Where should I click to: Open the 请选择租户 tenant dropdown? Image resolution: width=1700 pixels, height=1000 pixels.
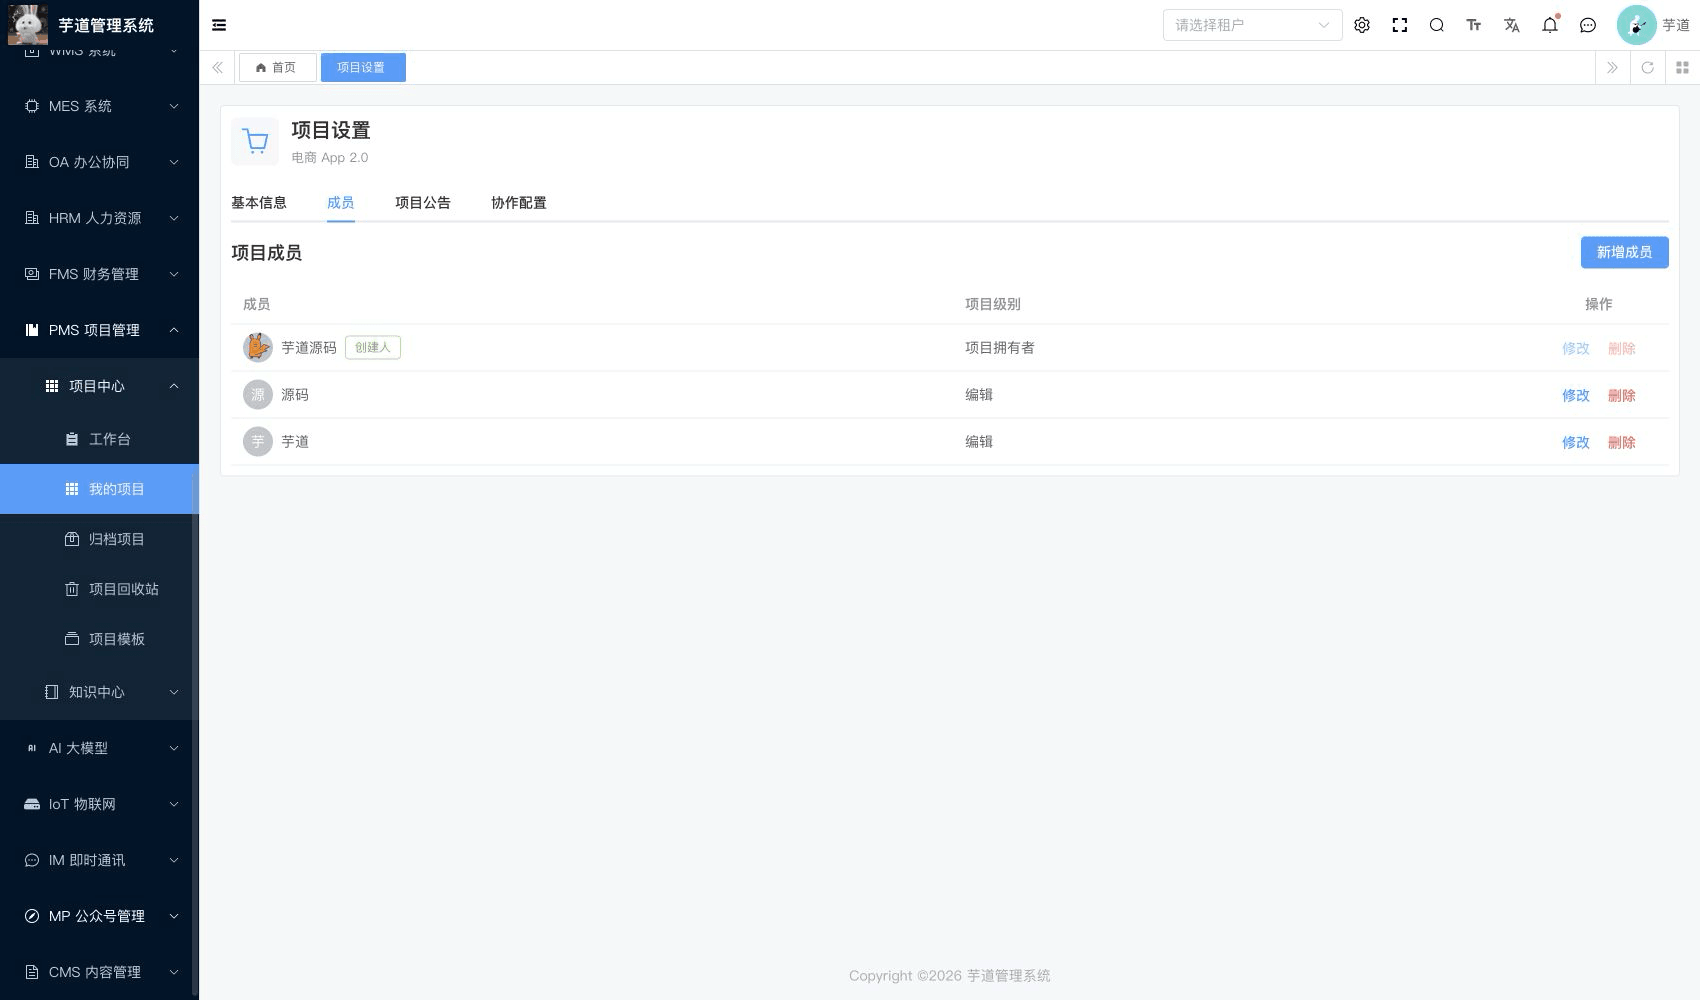[x=1252, y=25]
